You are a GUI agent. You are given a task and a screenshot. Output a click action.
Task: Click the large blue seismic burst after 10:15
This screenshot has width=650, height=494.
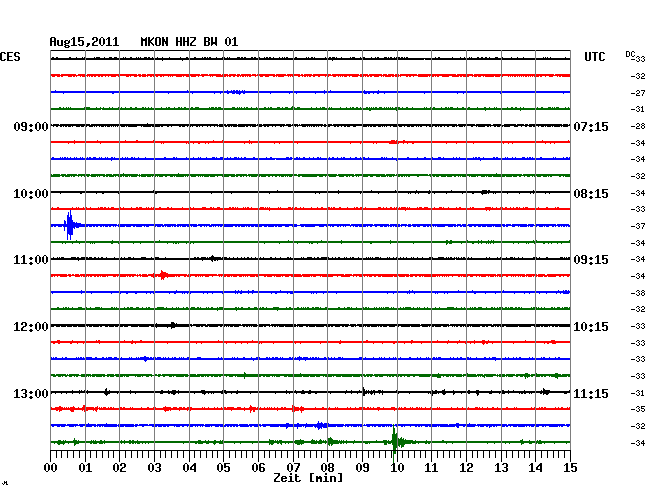click(x=70, y=225)
